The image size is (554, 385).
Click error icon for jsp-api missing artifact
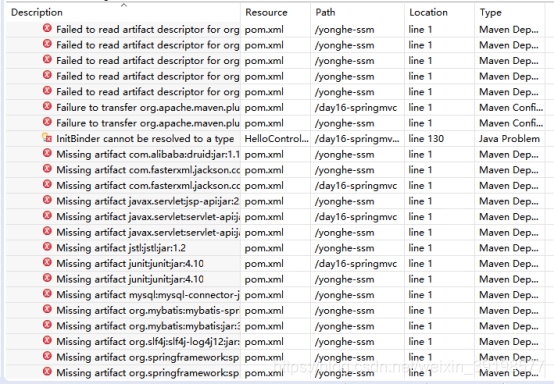47,200
